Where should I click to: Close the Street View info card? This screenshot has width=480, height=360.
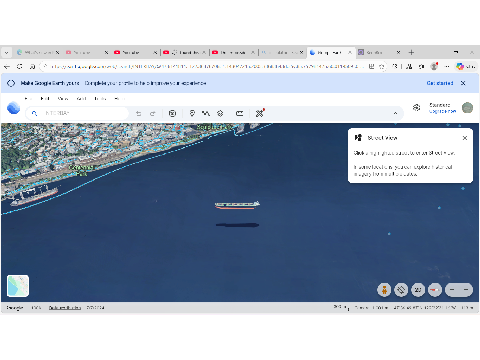(465, 138)
